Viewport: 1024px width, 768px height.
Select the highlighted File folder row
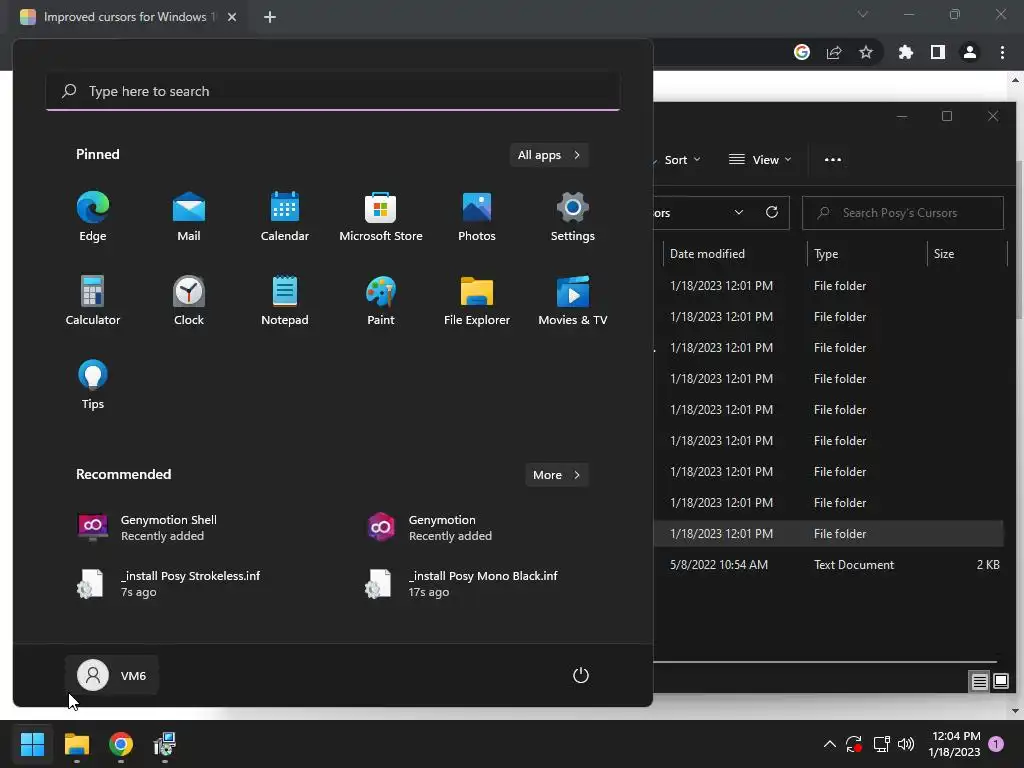point(828,534)
